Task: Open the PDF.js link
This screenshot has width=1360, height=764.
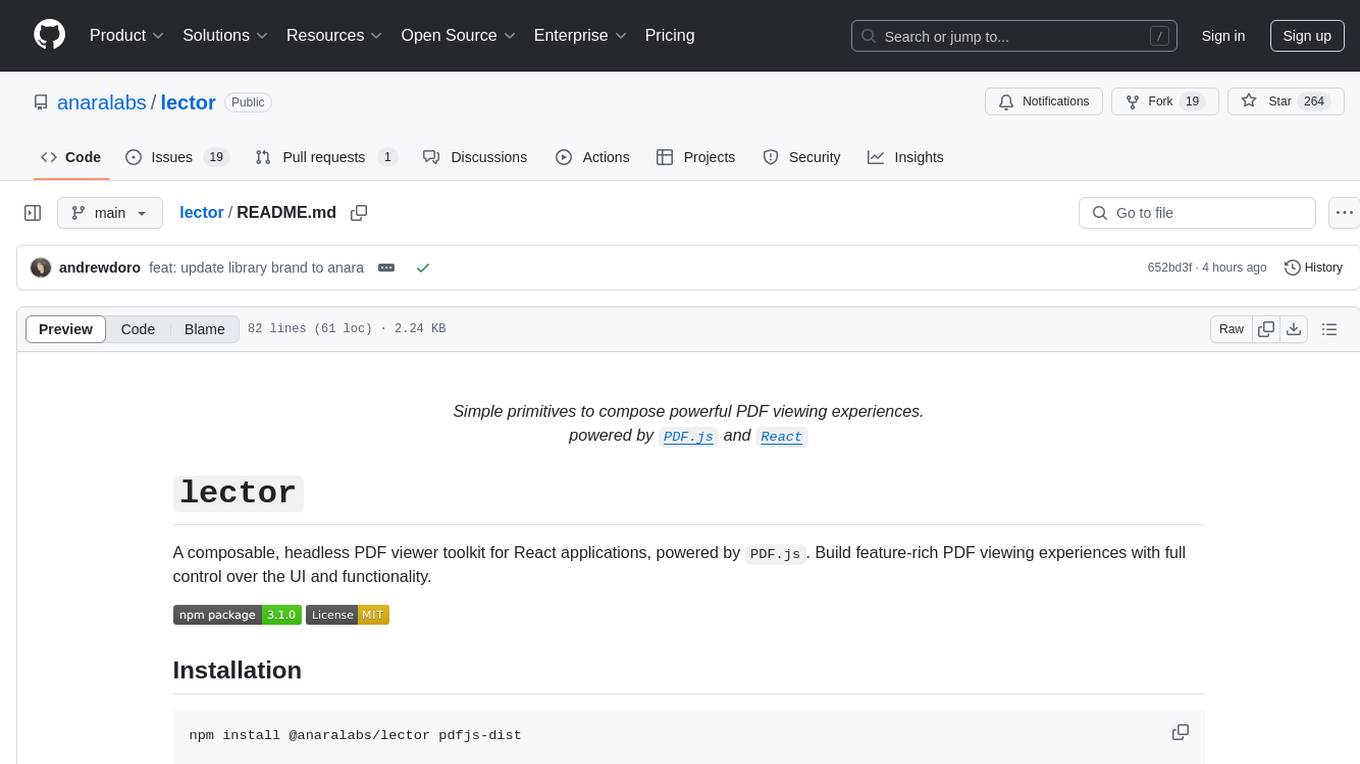Action: click(689, 436)
